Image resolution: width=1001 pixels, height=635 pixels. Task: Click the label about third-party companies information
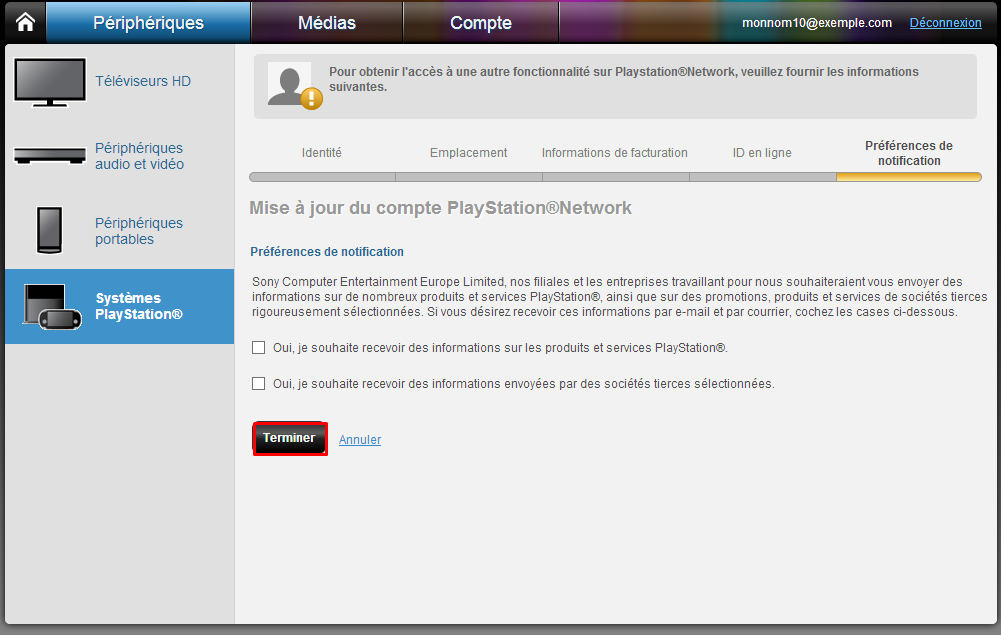click(524, 384)
